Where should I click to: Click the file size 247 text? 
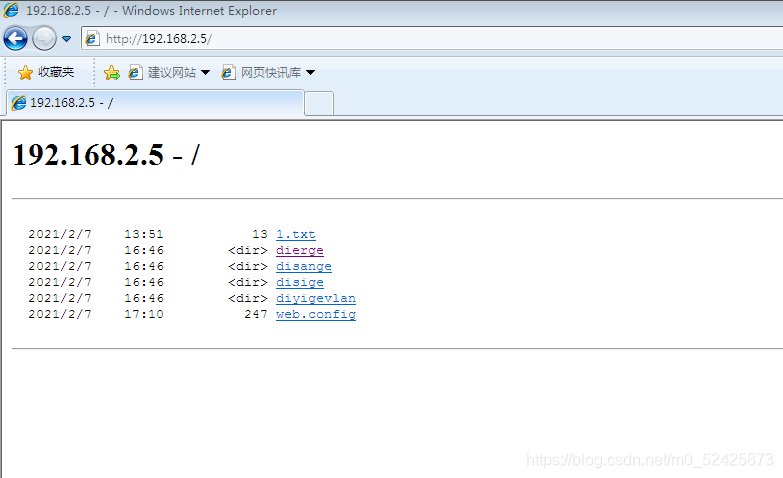[256, 314]
